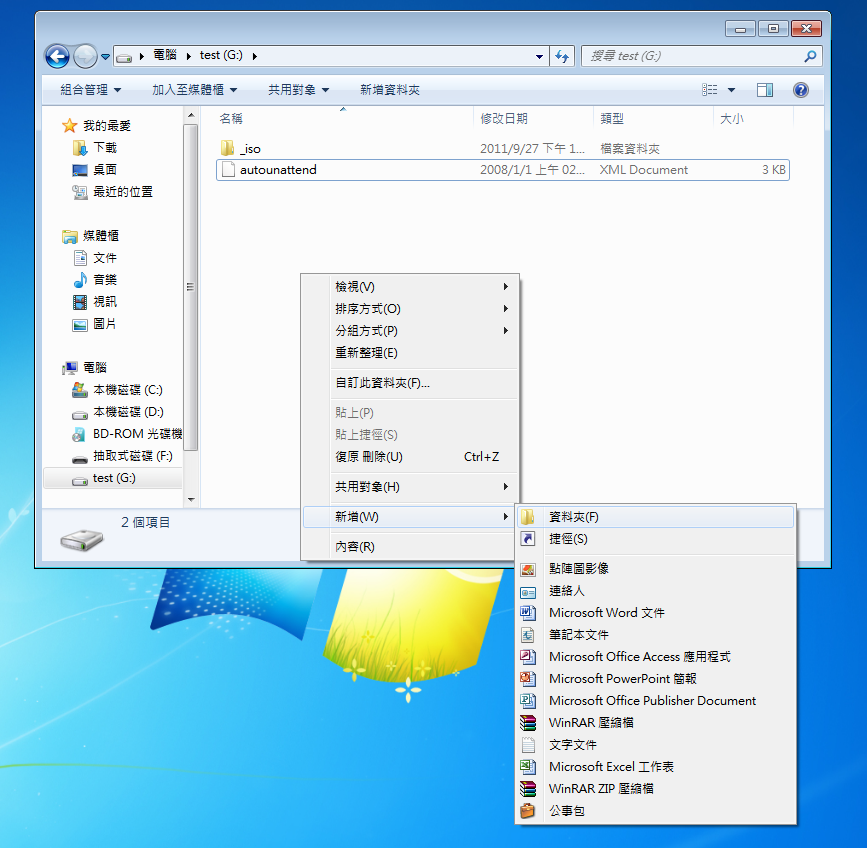Click 電腦 in the address breadcrumb
The image size is (867, 848).
point(165,55)
